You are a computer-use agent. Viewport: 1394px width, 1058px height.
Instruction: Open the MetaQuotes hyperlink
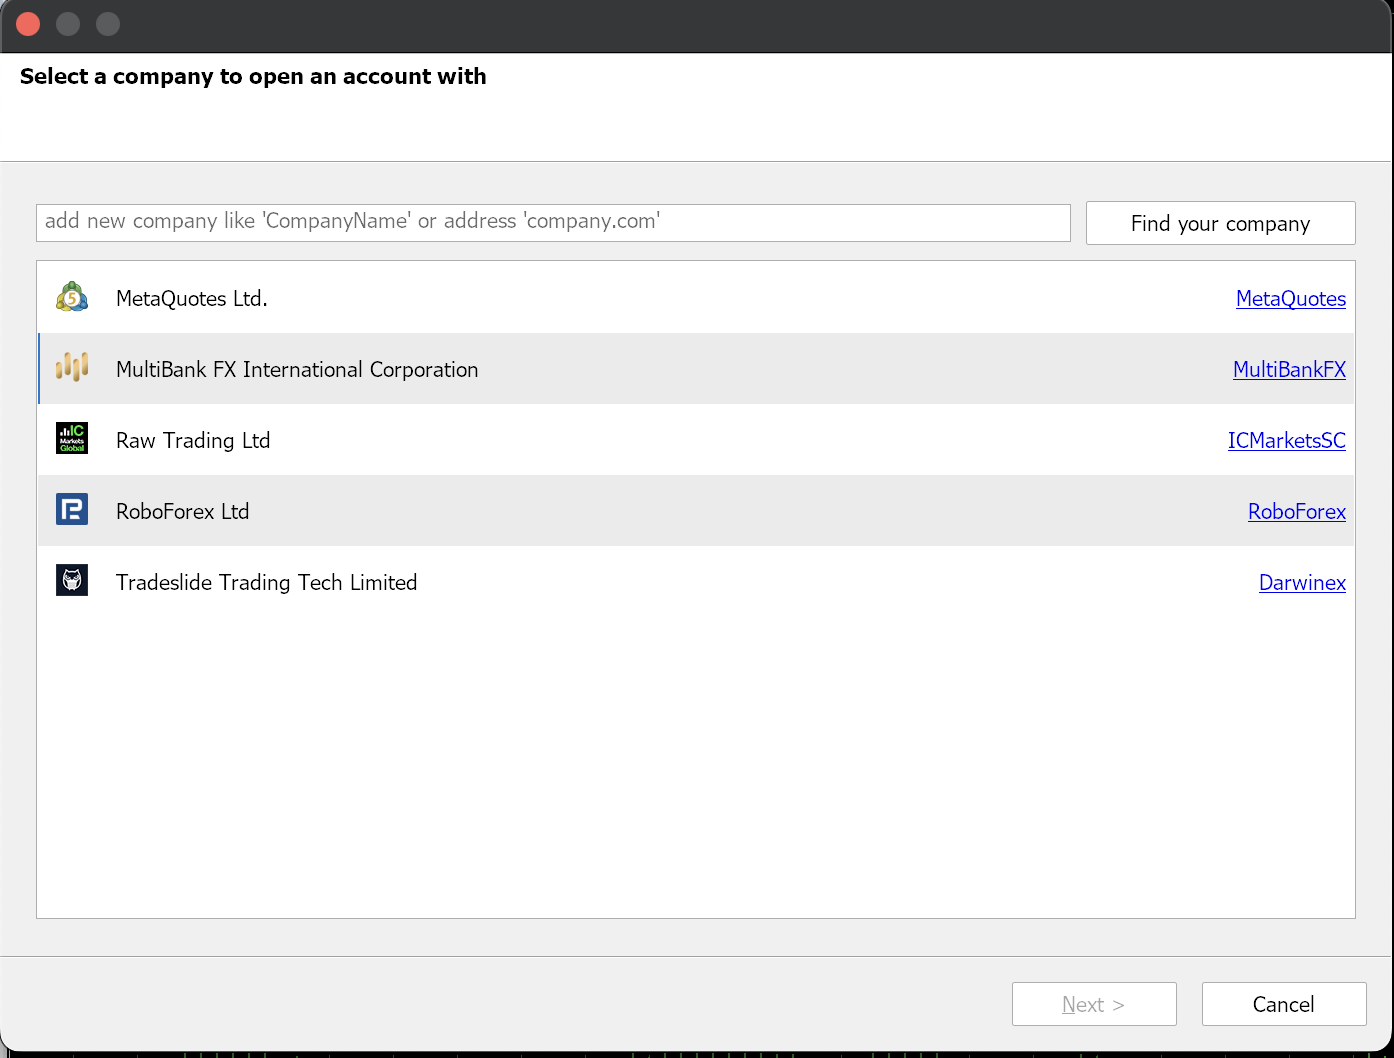click(1290, 299)
